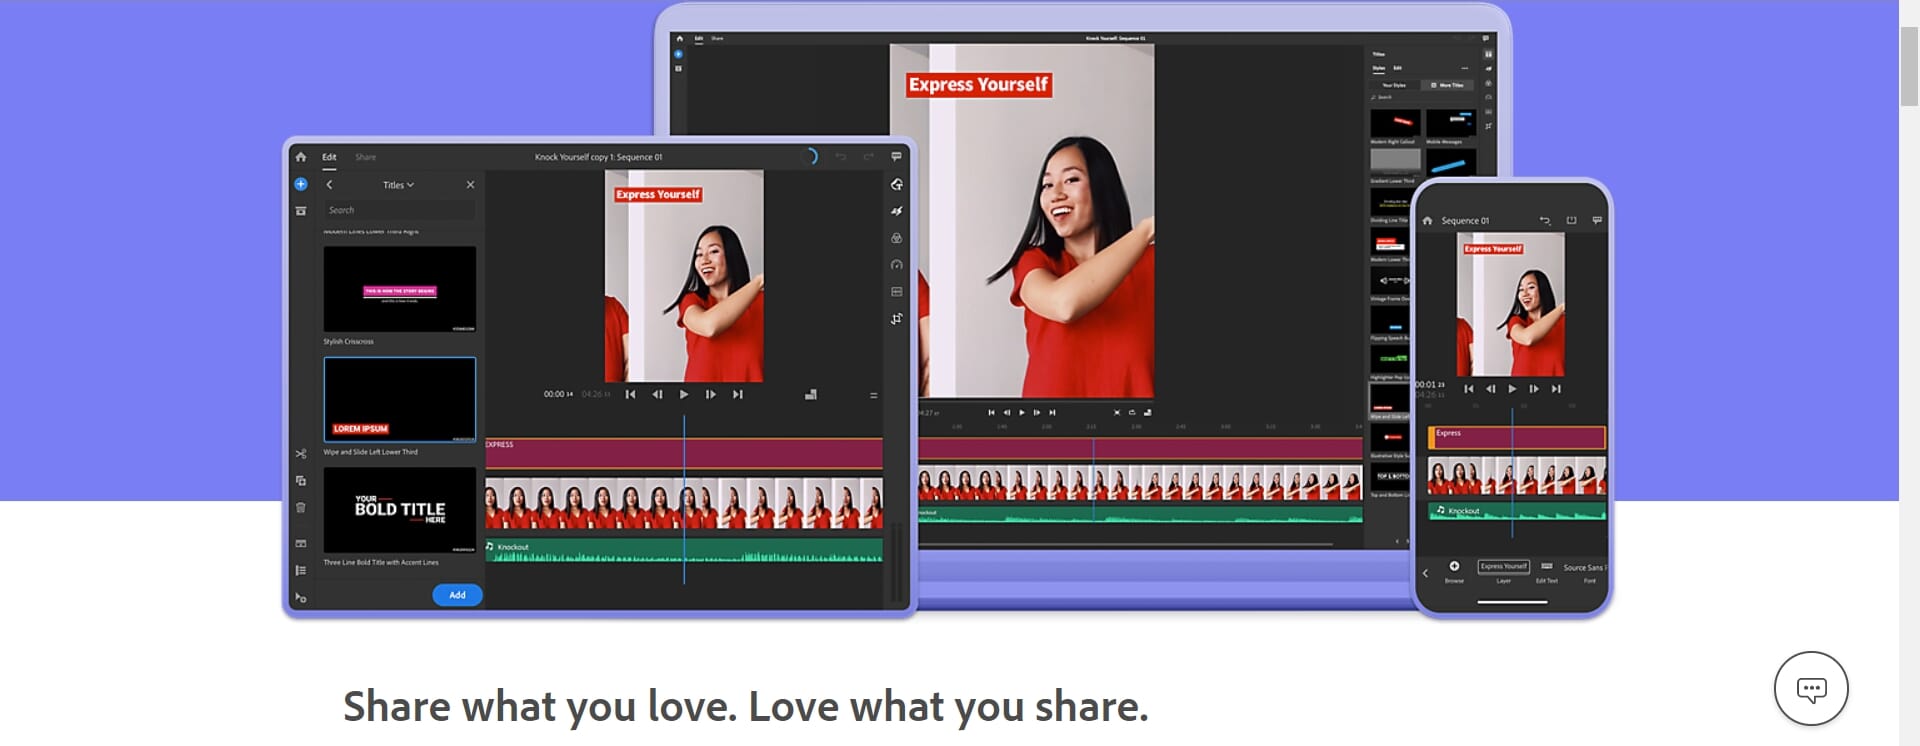Switch to the Edit tab on the tablet
The height and width of the screenshot is (746, 1920).
(x=329, y=157)
